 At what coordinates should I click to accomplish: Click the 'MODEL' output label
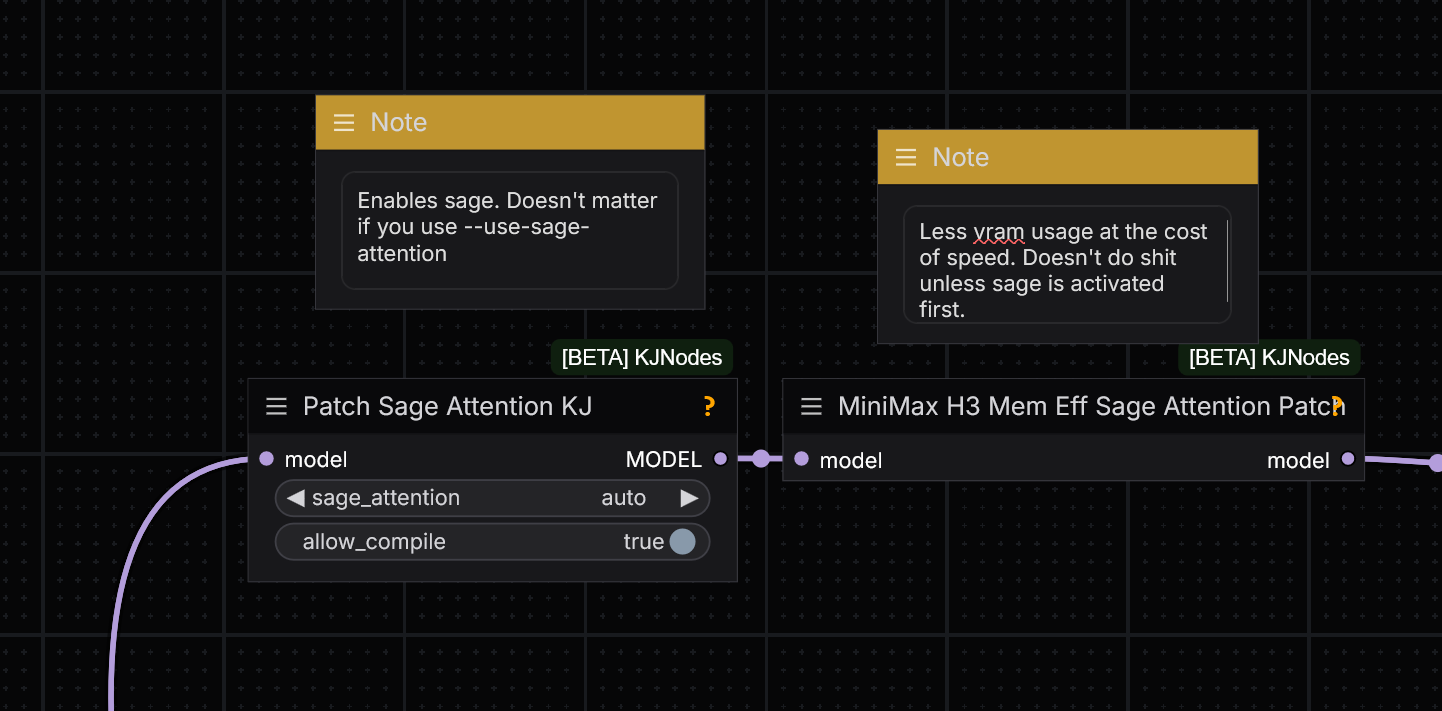pos(664,459)
